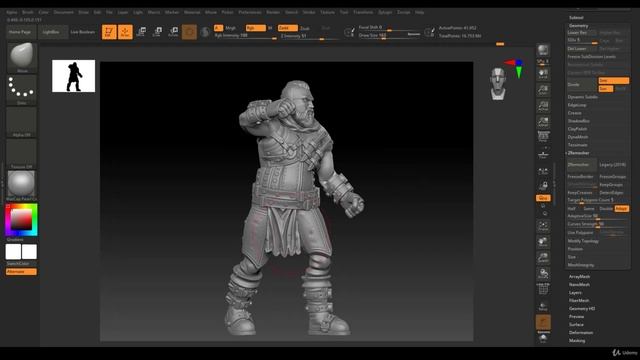This screenshot has height=360, width=640.
Task: Toggle the Solo icon at shelf bottom
Action: (543, 338)
